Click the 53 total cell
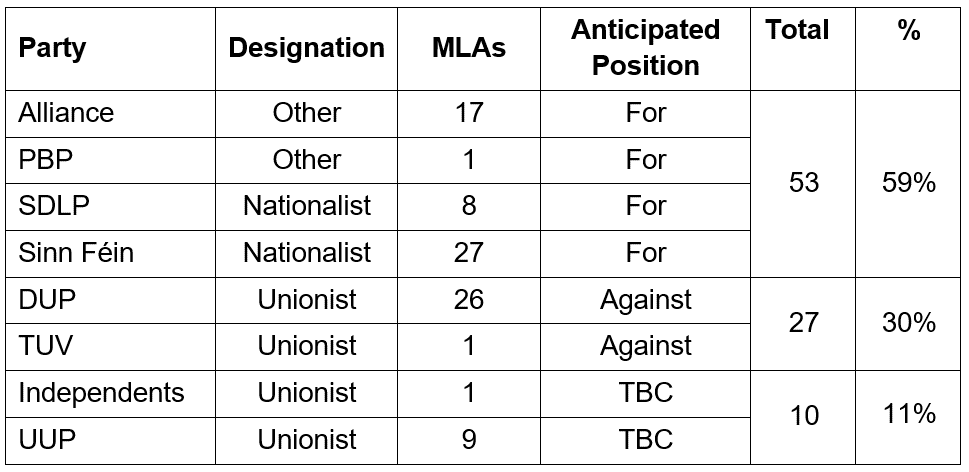 (x=803, y=183)
